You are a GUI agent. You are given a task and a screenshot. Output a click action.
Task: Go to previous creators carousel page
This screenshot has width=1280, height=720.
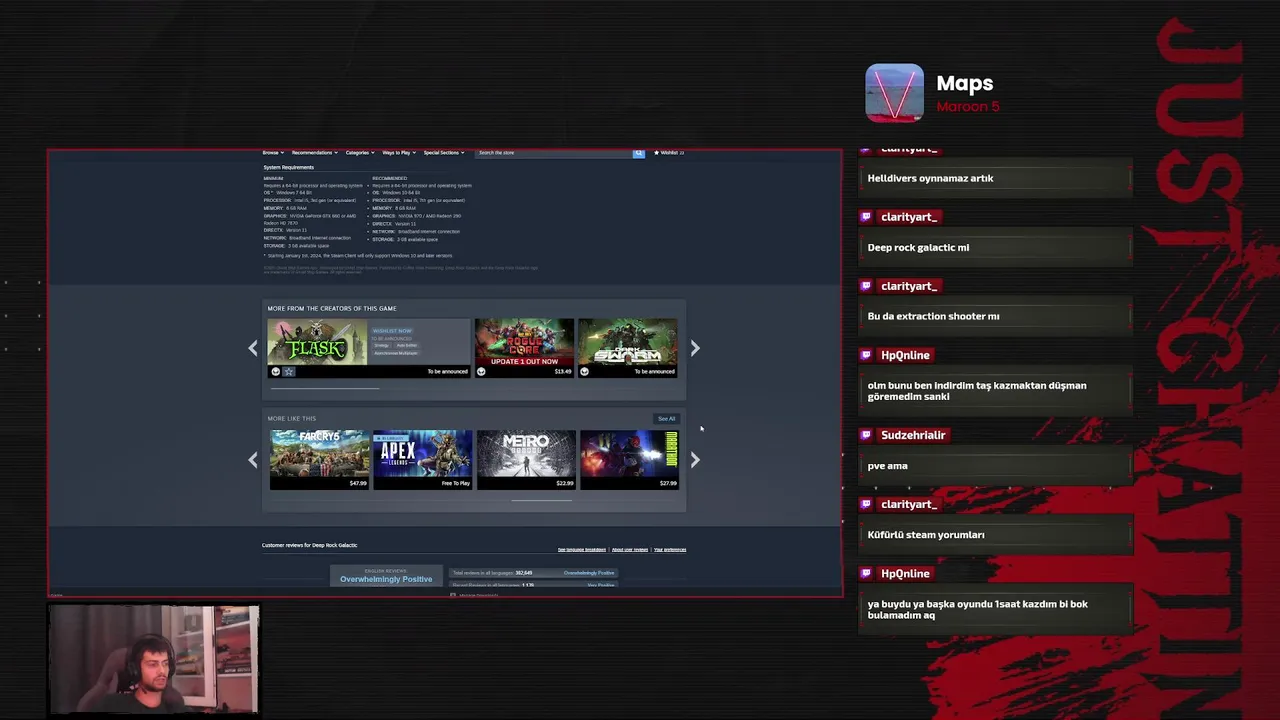253,347
